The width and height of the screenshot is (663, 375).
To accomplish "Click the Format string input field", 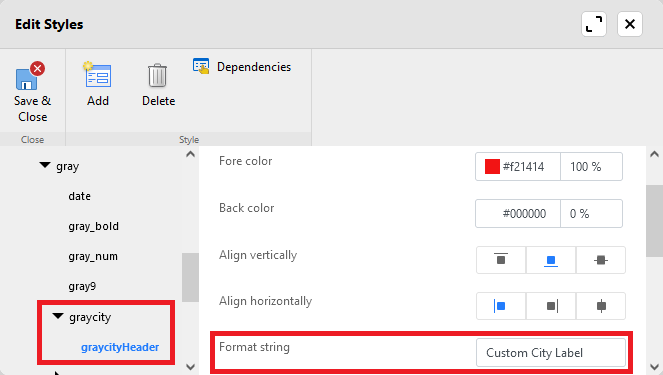I will 551,353.
